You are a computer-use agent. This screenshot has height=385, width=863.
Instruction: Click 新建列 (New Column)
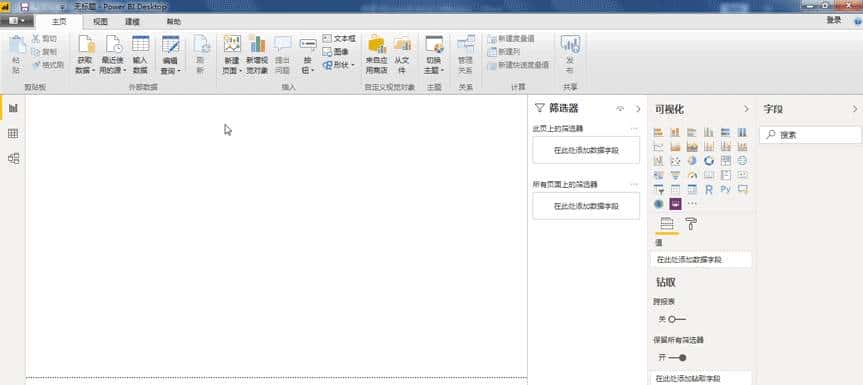click(x=504, y=52)
